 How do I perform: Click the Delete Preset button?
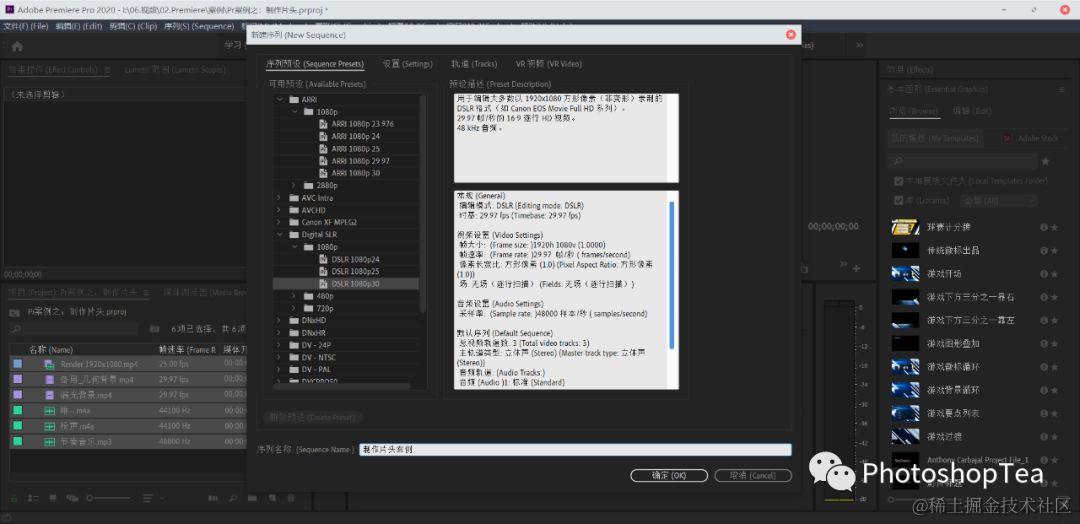point(312,417)
